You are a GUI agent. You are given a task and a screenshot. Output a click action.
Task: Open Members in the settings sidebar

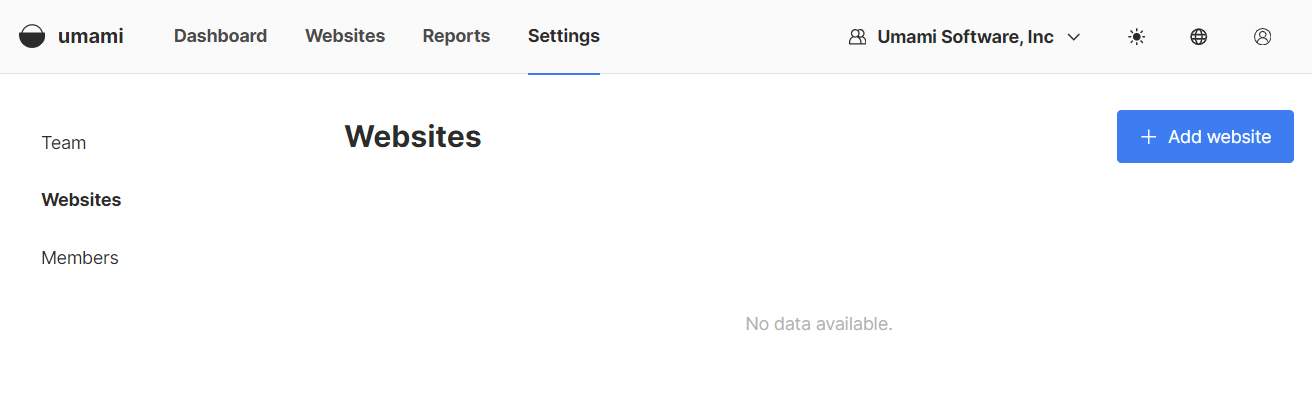tap(80, 258)
